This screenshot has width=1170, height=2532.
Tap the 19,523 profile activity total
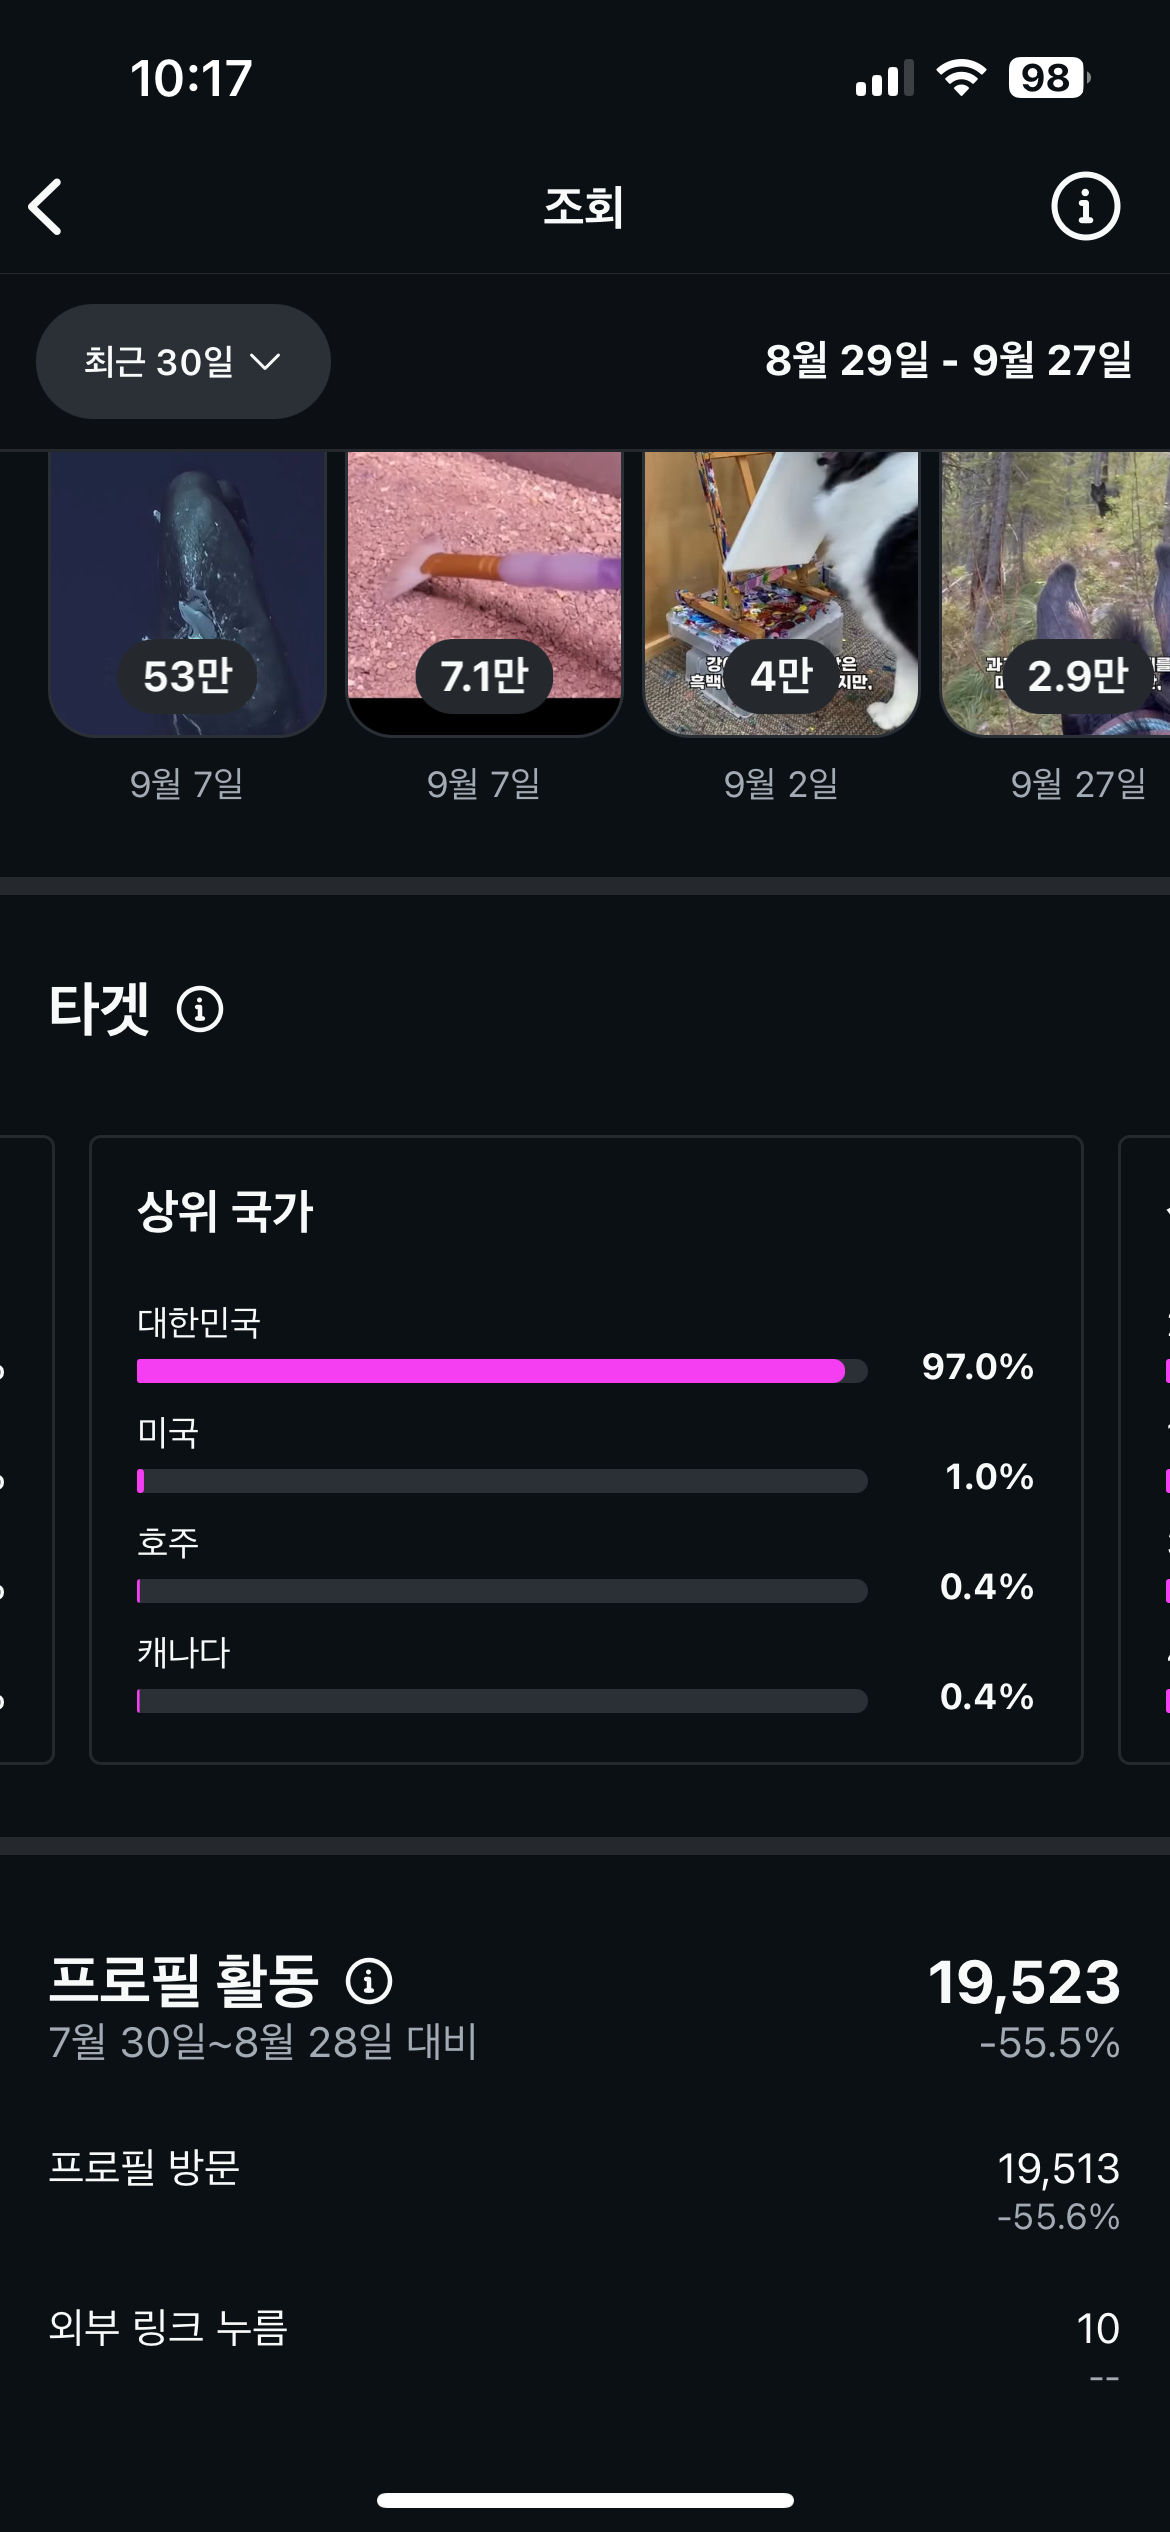[1024, 1983]
